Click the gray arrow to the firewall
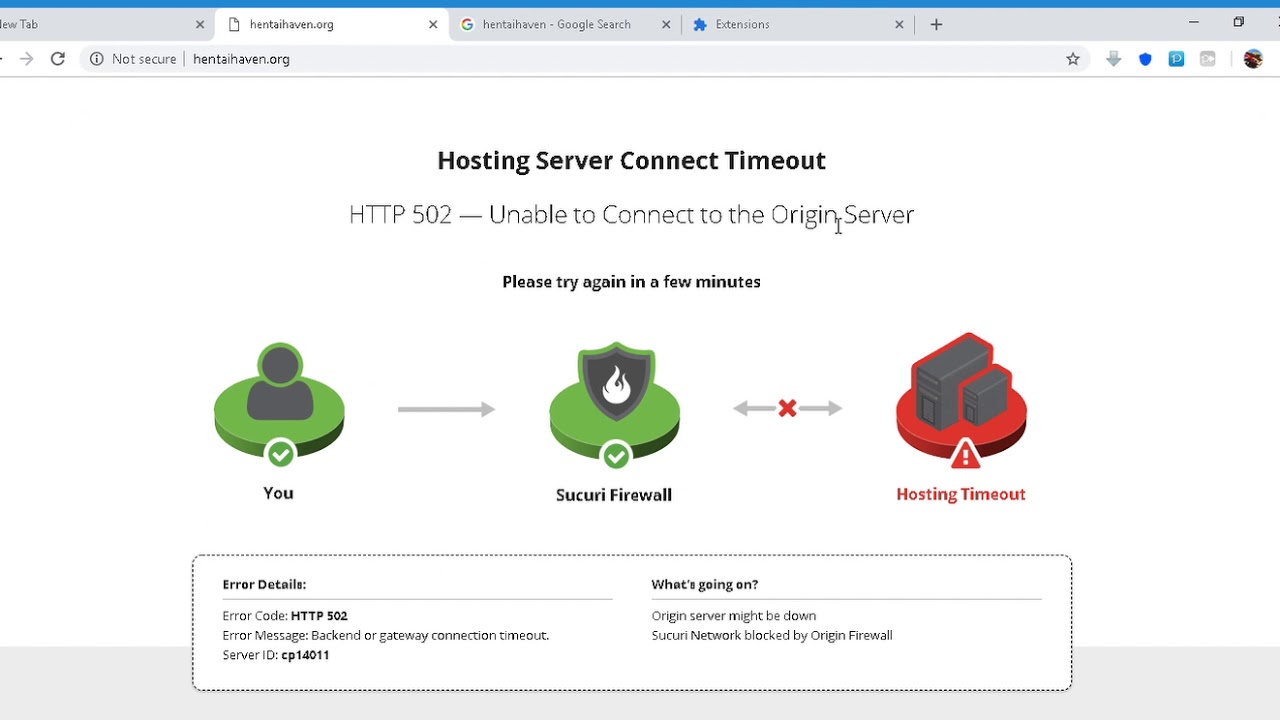Viewport: 1280px width, 720px height. coord(446,409)
